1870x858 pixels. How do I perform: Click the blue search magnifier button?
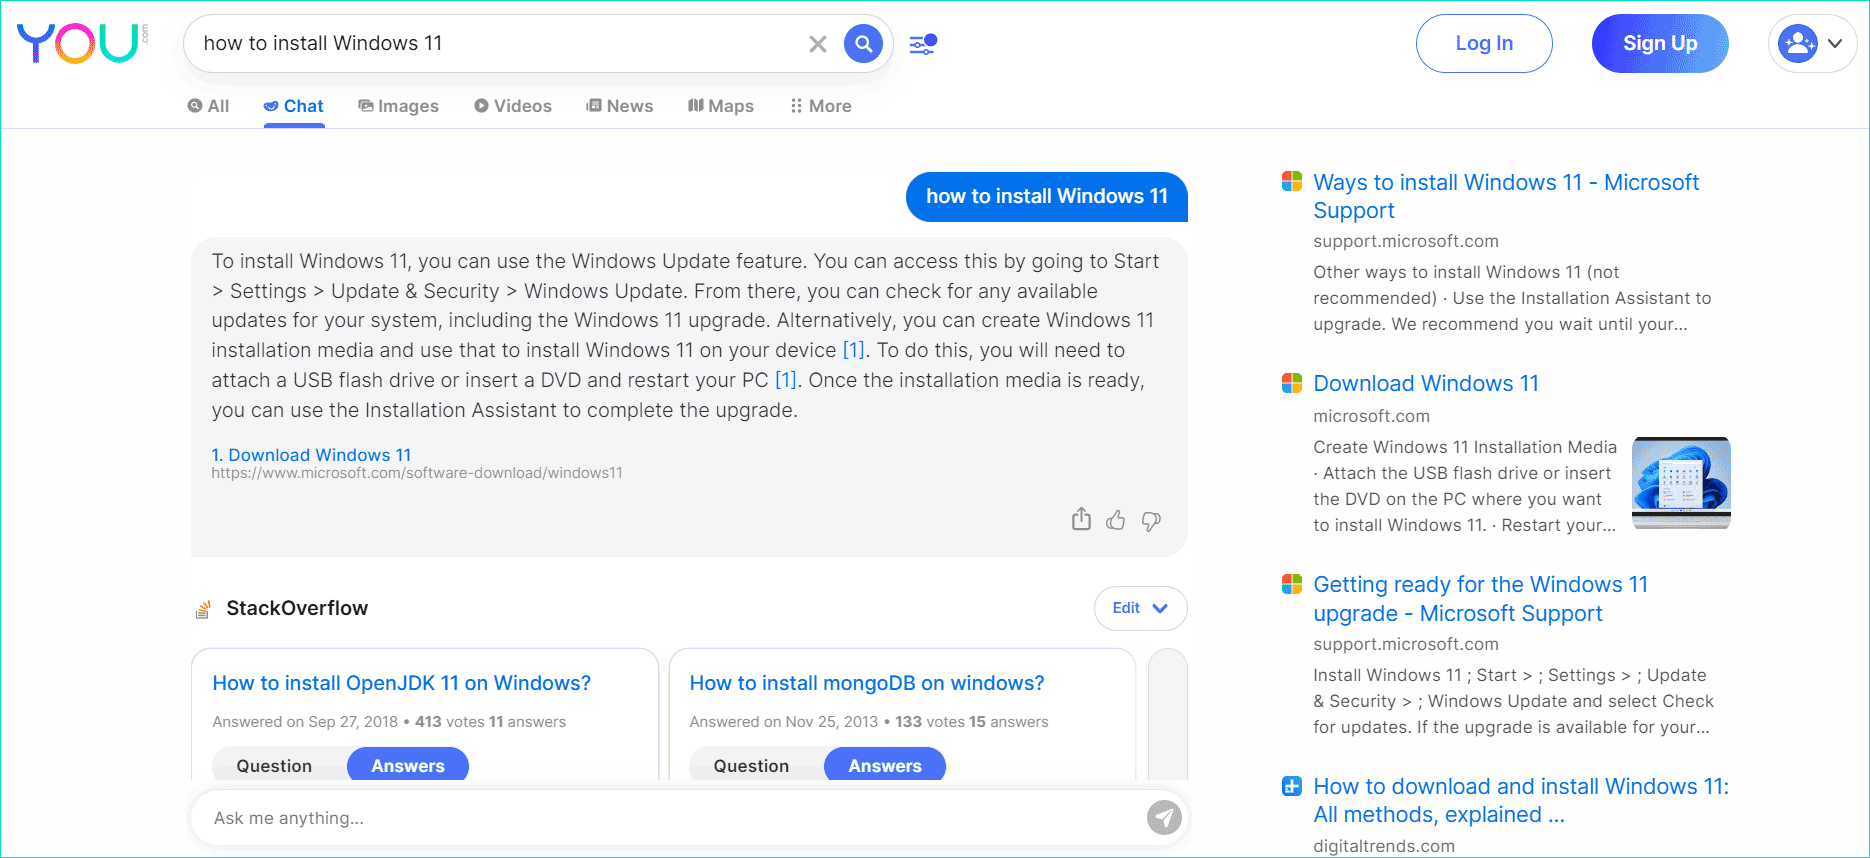(x=863, y=44)
